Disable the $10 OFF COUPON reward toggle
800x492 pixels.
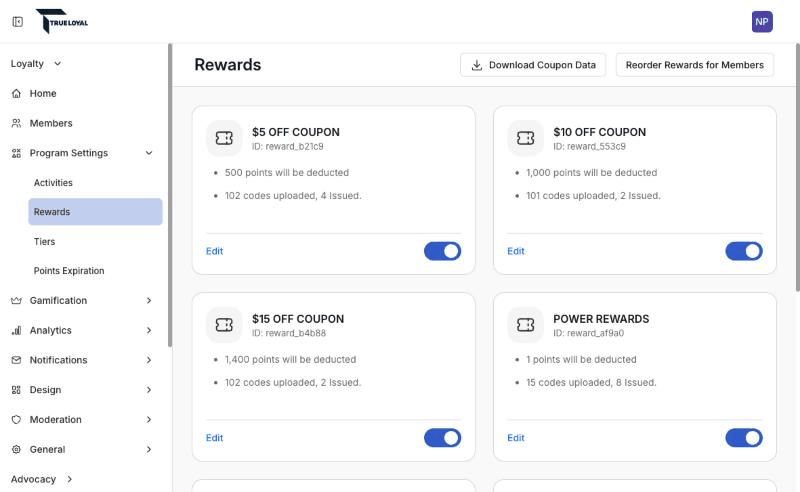(x=744, y=251)
